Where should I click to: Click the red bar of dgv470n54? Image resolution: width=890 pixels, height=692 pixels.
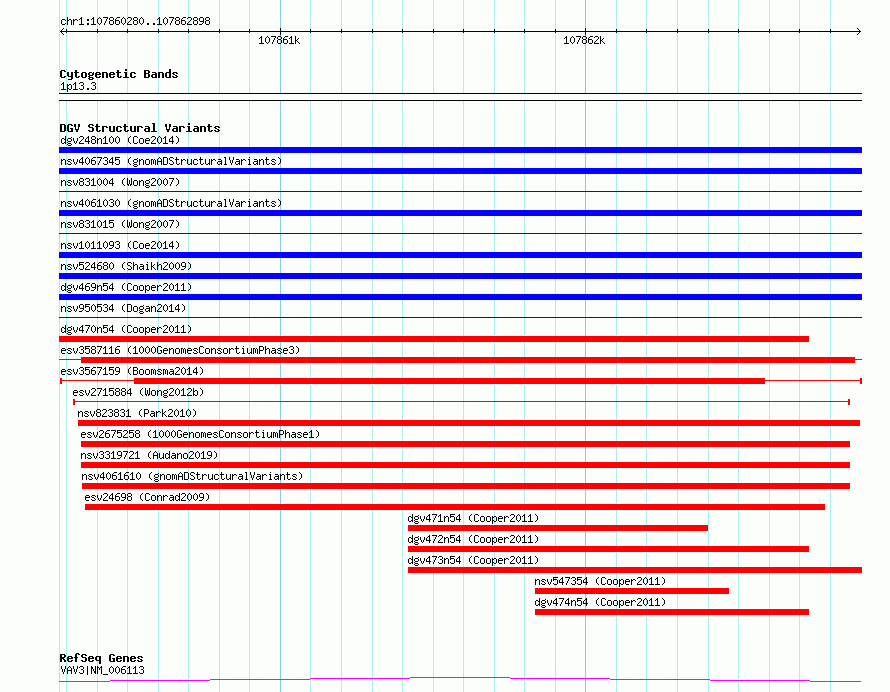click(x=434, y=339)
